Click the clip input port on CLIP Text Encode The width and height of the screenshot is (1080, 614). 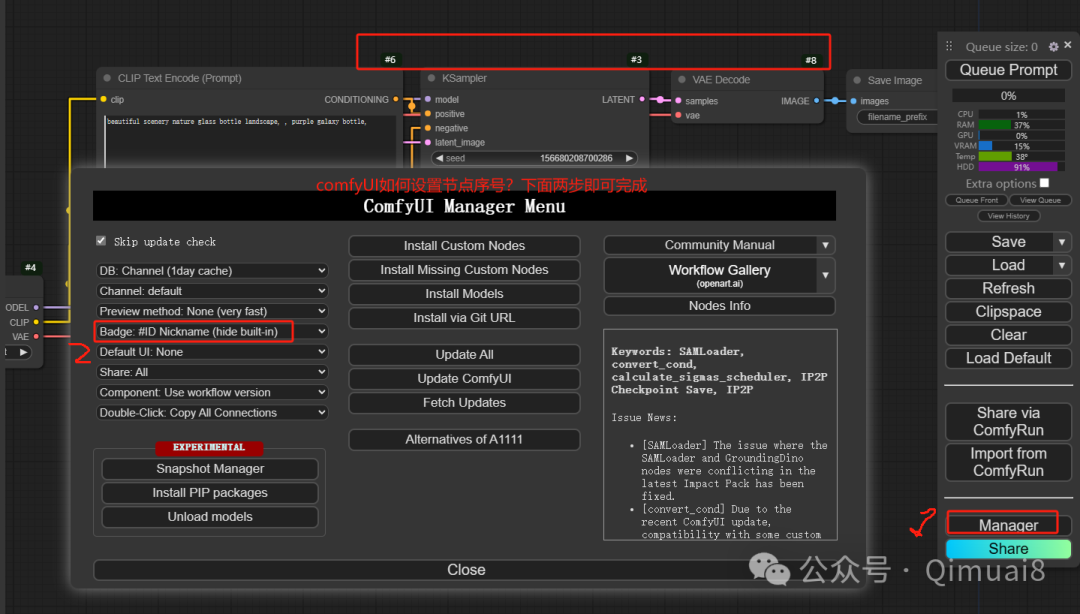pyautogui.click(x=103, y=99)
